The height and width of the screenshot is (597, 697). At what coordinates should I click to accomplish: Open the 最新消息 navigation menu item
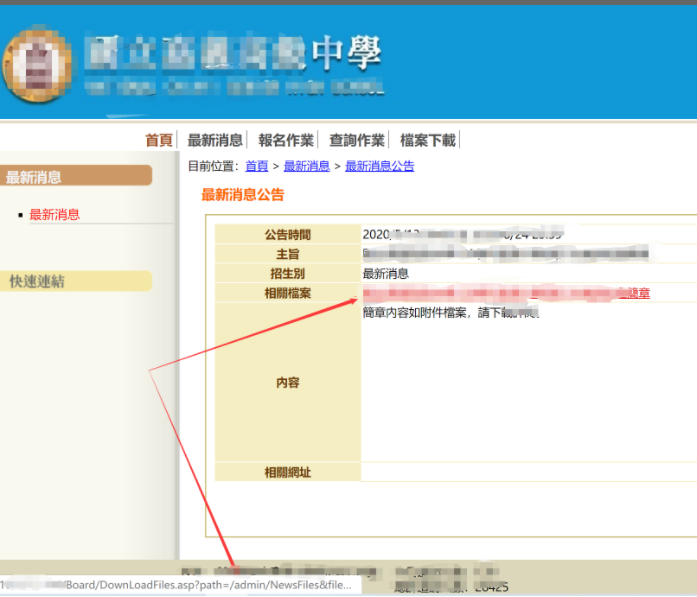click(x=215, y=140)
